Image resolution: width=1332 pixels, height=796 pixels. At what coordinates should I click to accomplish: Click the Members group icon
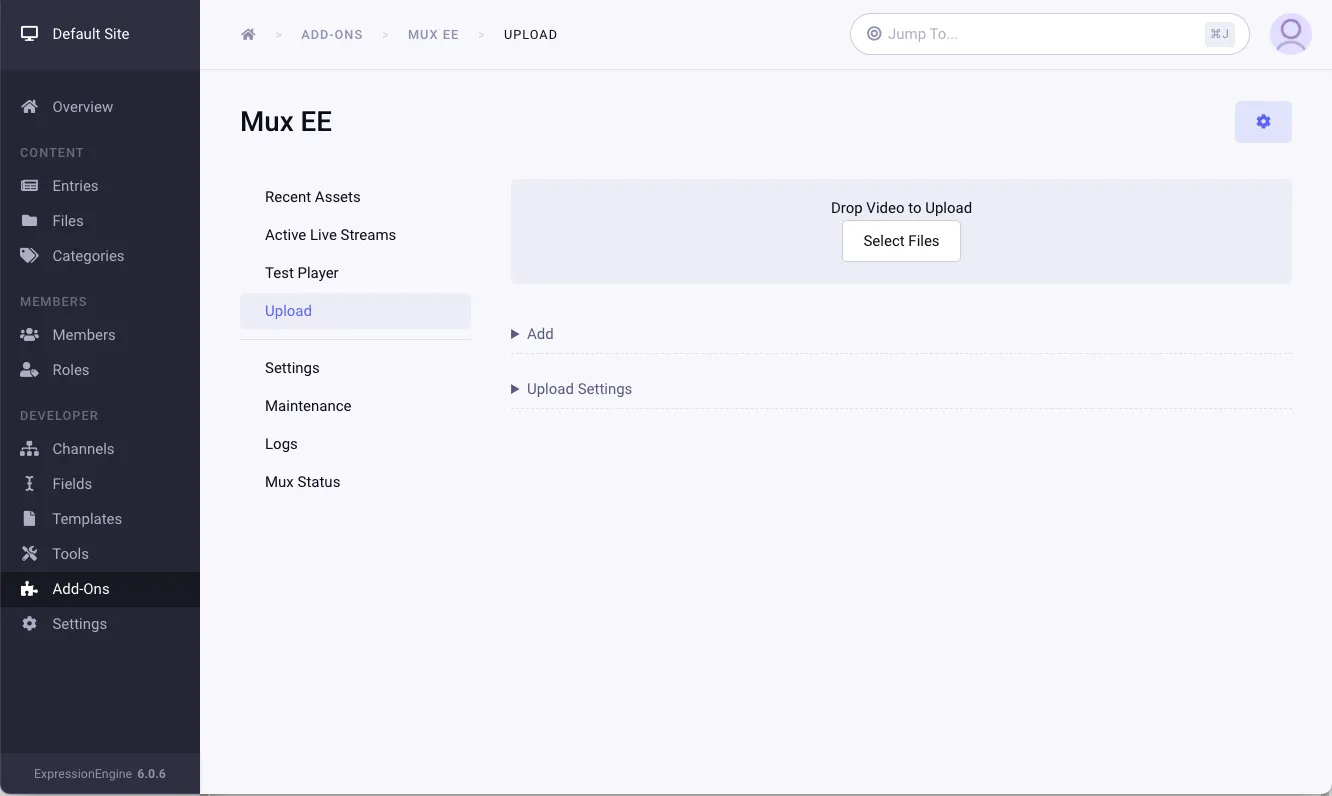tap(30, 335)
